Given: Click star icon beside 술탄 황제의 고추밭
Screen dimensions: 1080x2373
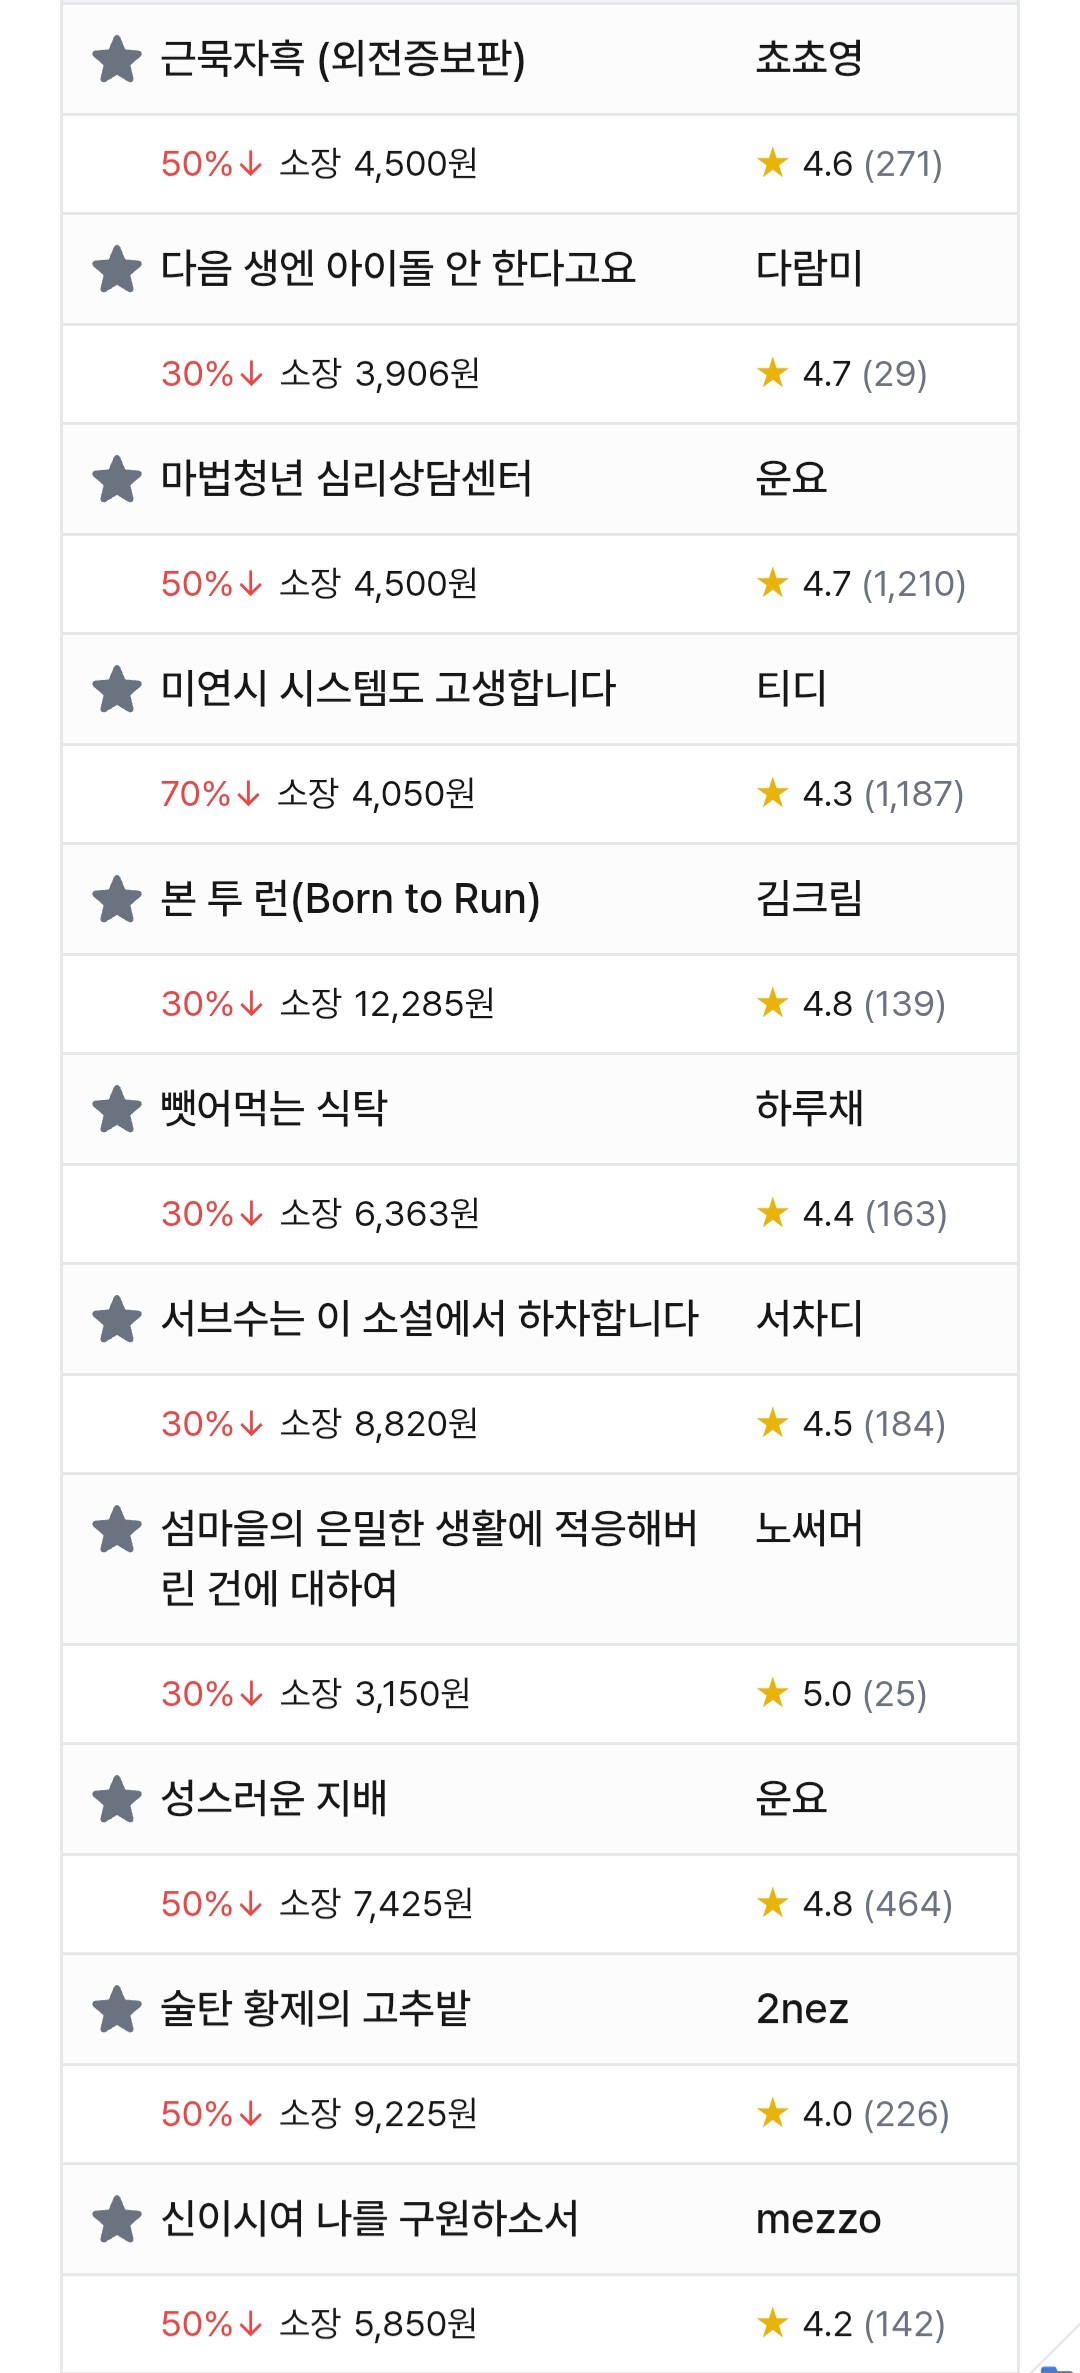Looking at the screenshot, I should pyautogui.click(x=117, y=2009).
